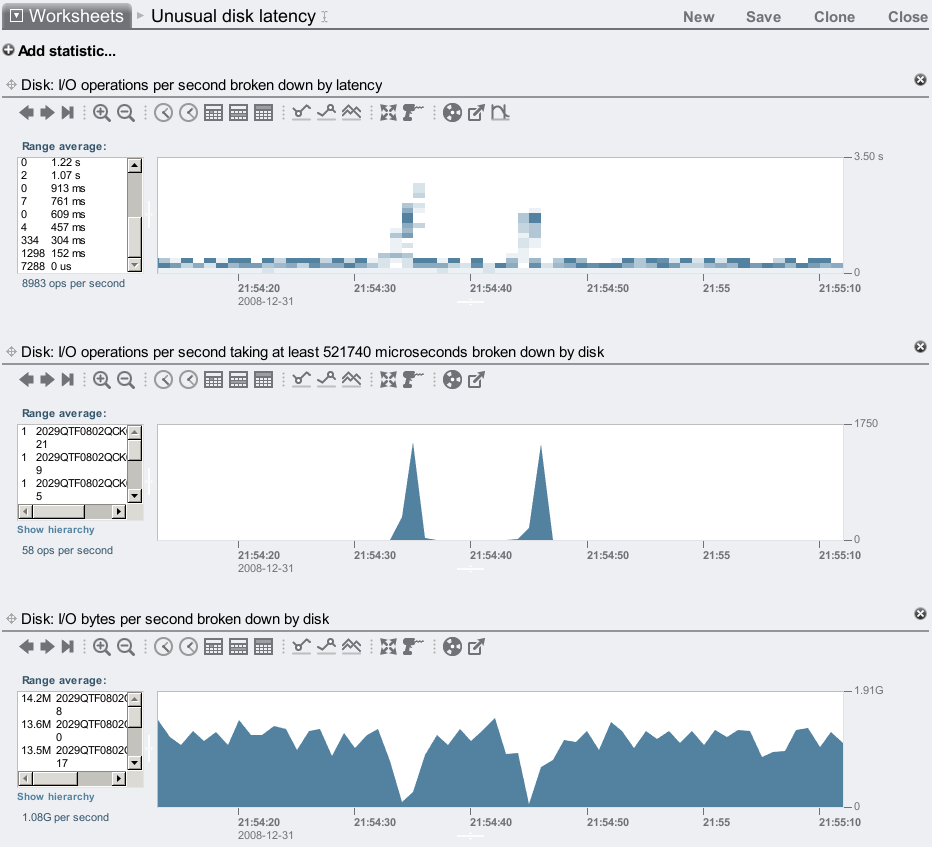Save dataset icon in the I/O bytes panel
The height and width of the screenshot is (847, 932).
[x=452, y=647]
